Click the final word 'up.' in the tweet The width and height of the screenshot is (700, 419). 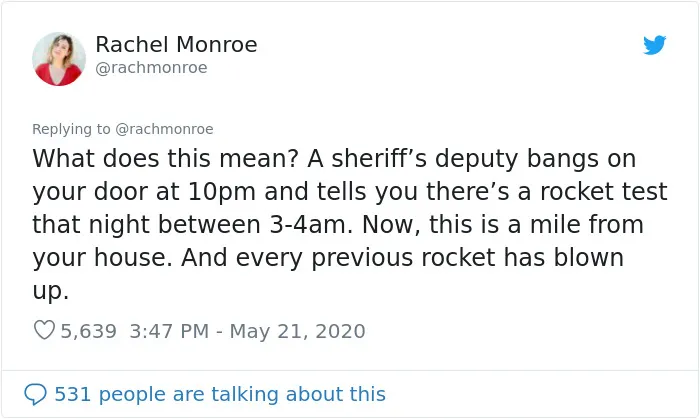50,291
